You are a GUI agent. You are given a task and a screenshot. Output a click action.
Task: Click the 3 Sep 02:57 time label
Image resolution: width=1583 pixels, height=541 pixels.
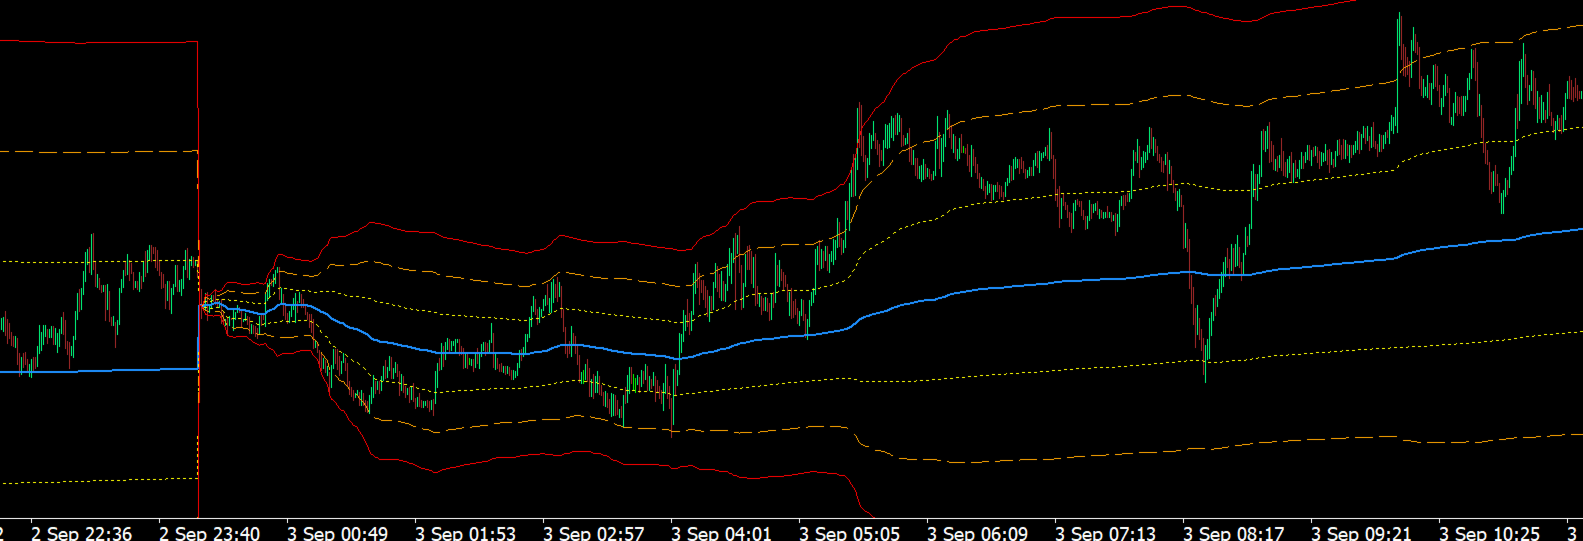pos(593,533)
